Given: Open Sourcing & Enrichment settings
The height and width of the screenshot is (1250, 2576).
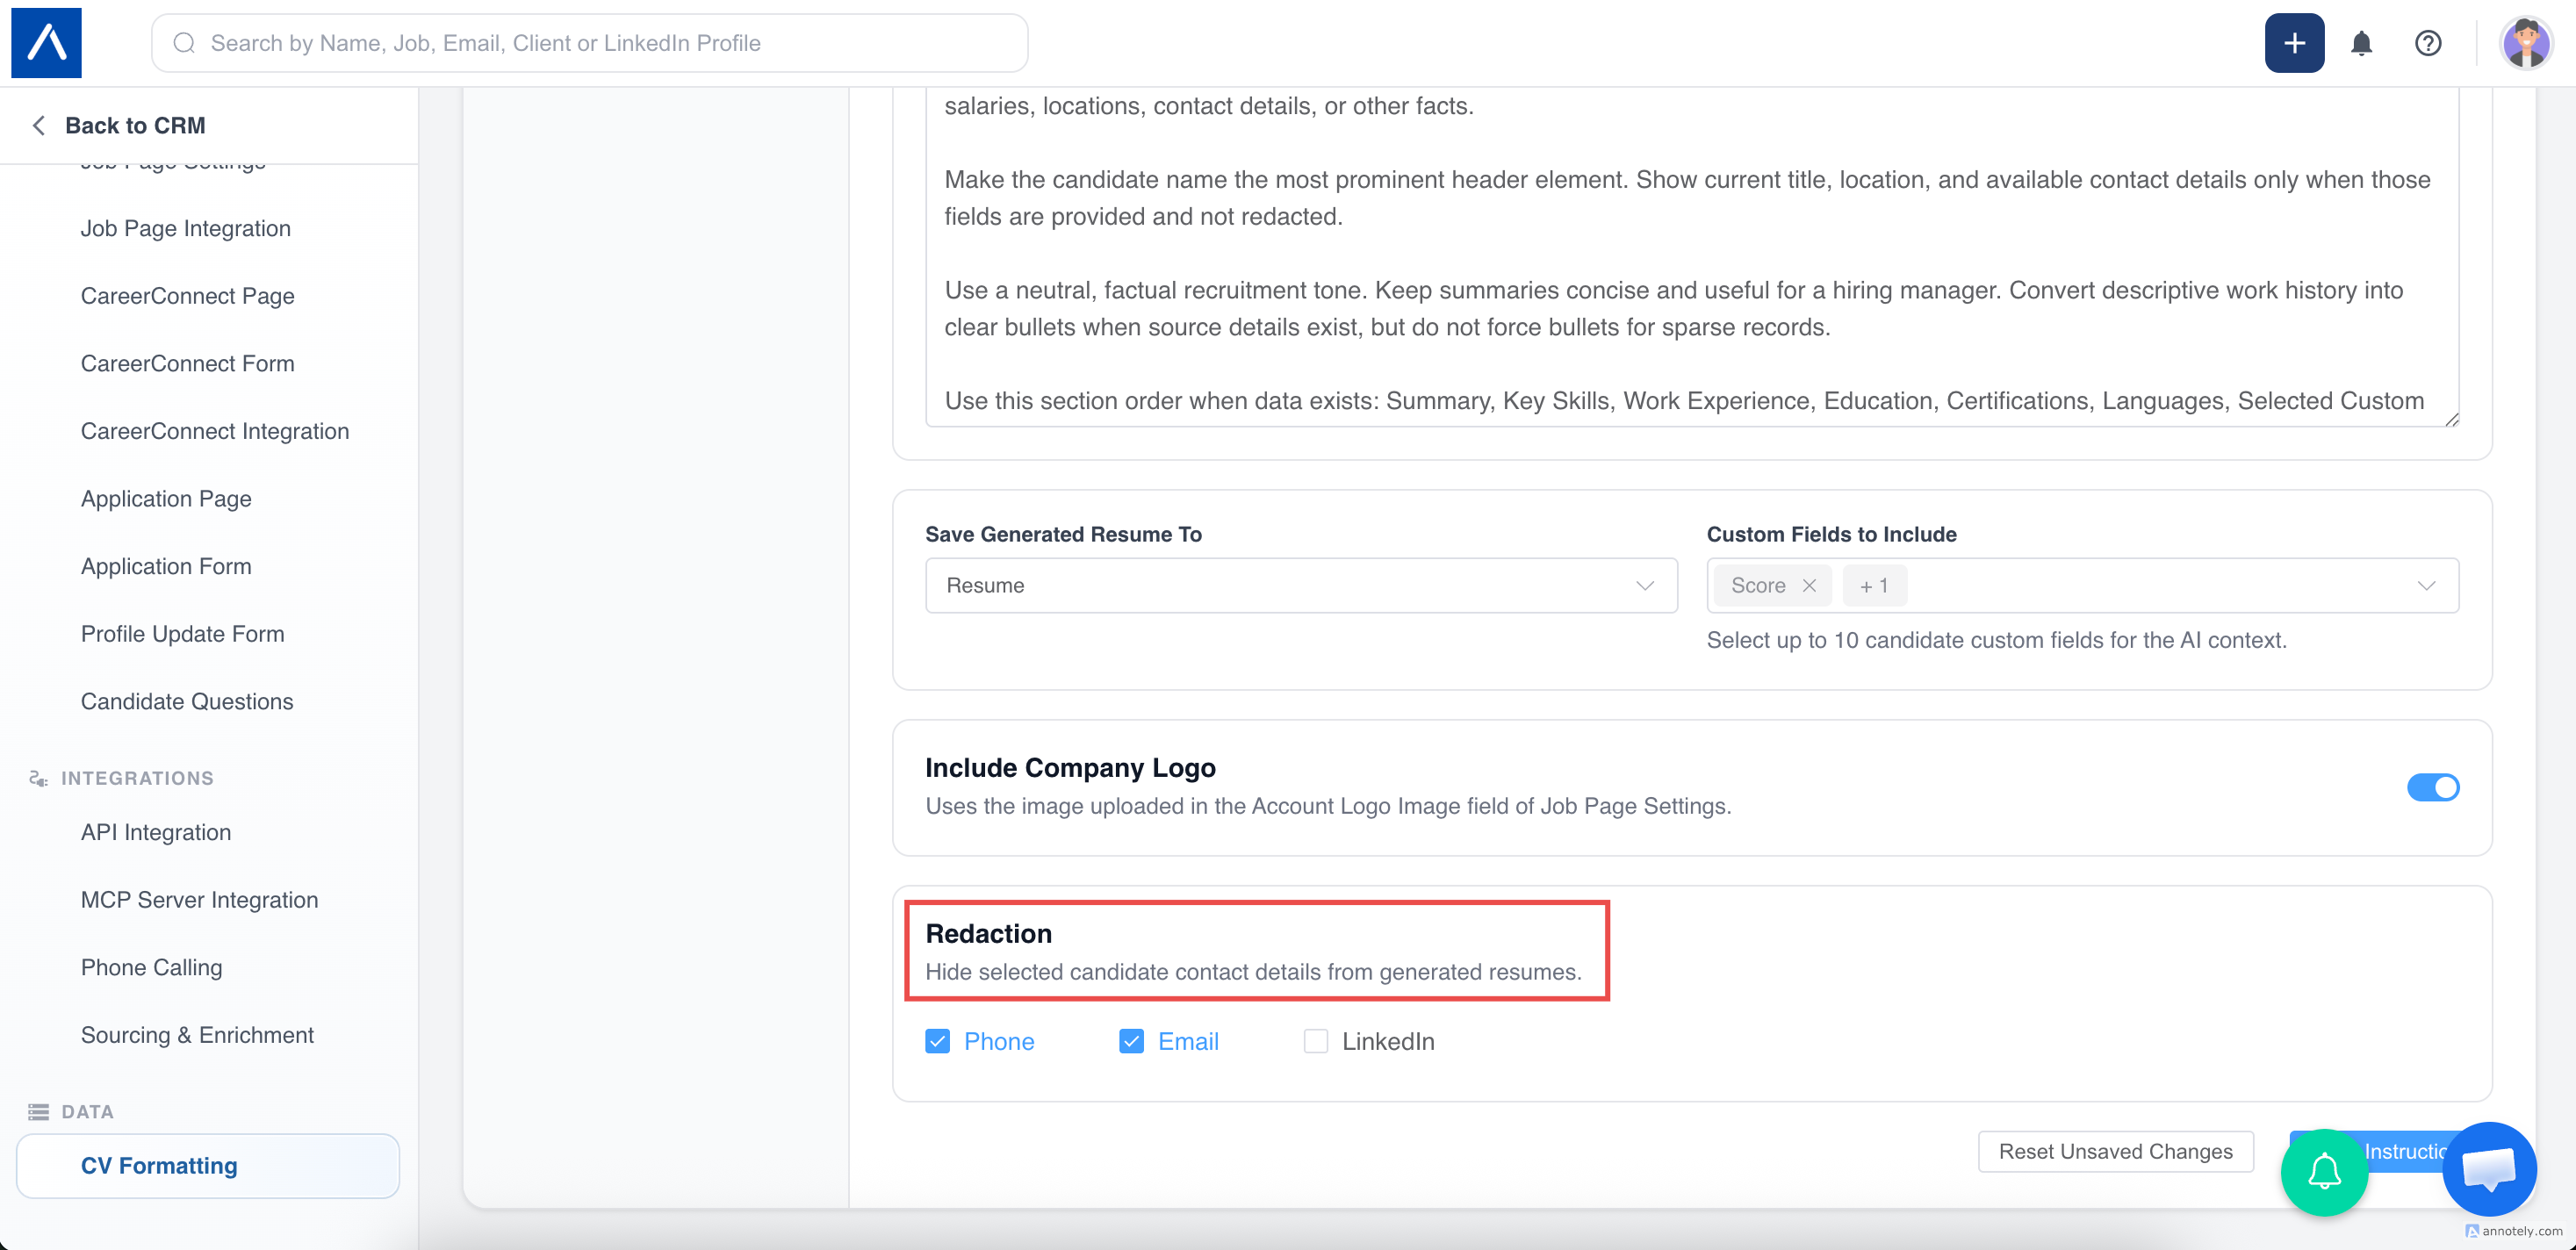Looking at the screenshot, I should click(x=198, y=1035).
